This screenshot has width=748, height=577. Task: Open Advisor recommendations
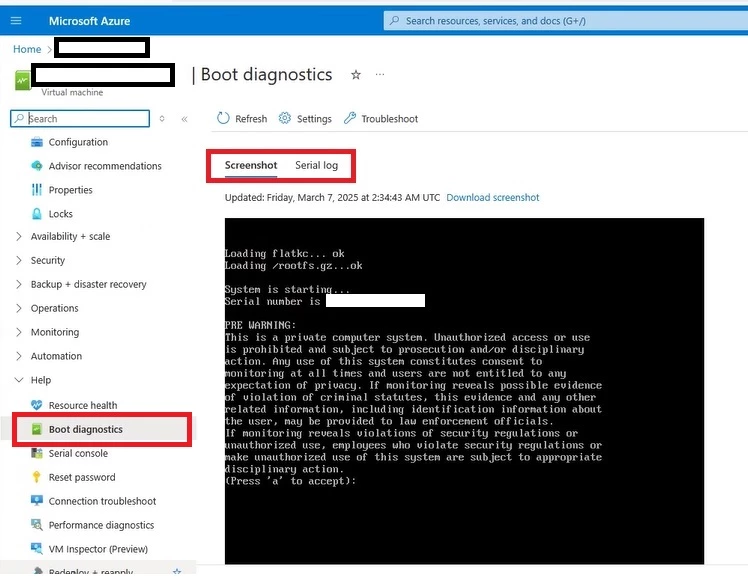(105, 166)
